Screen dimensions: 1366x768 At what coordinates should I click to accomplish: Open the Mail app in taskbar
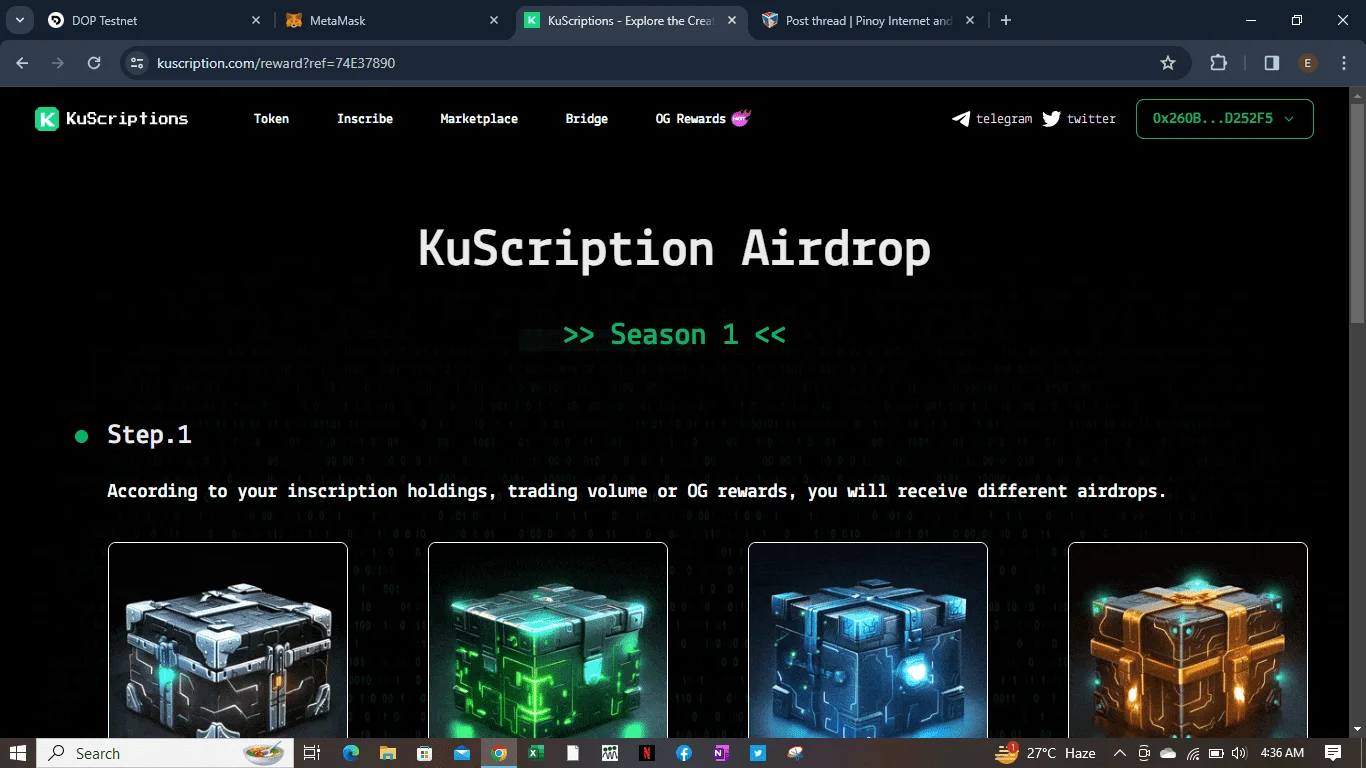click(x=461, y=753)
